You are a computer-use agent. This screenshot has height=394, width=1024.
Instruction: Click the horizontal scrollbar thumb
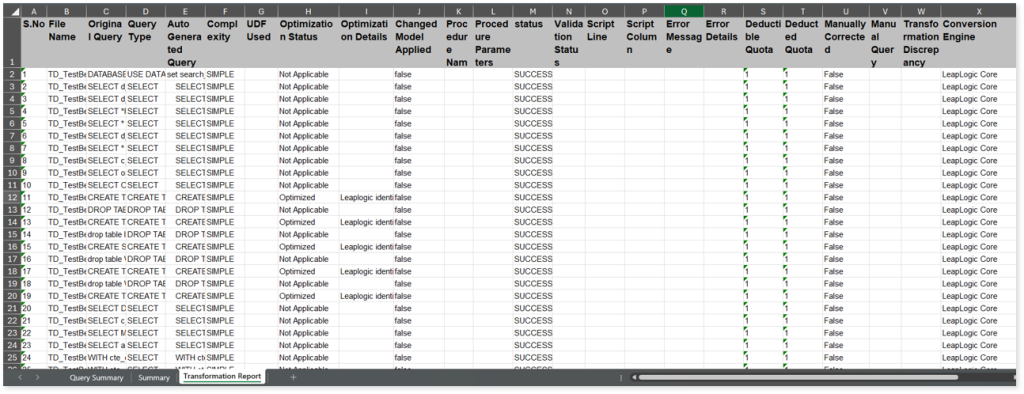pyautogui.click(x=798, y=377)
